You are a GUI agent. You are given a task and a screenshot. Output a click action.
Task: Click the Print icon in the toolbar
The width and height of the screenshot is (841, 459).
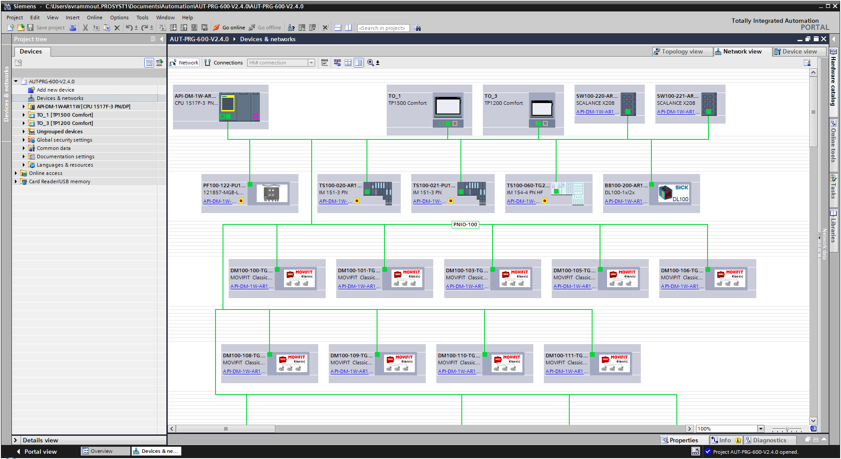(x=72, y=27)
